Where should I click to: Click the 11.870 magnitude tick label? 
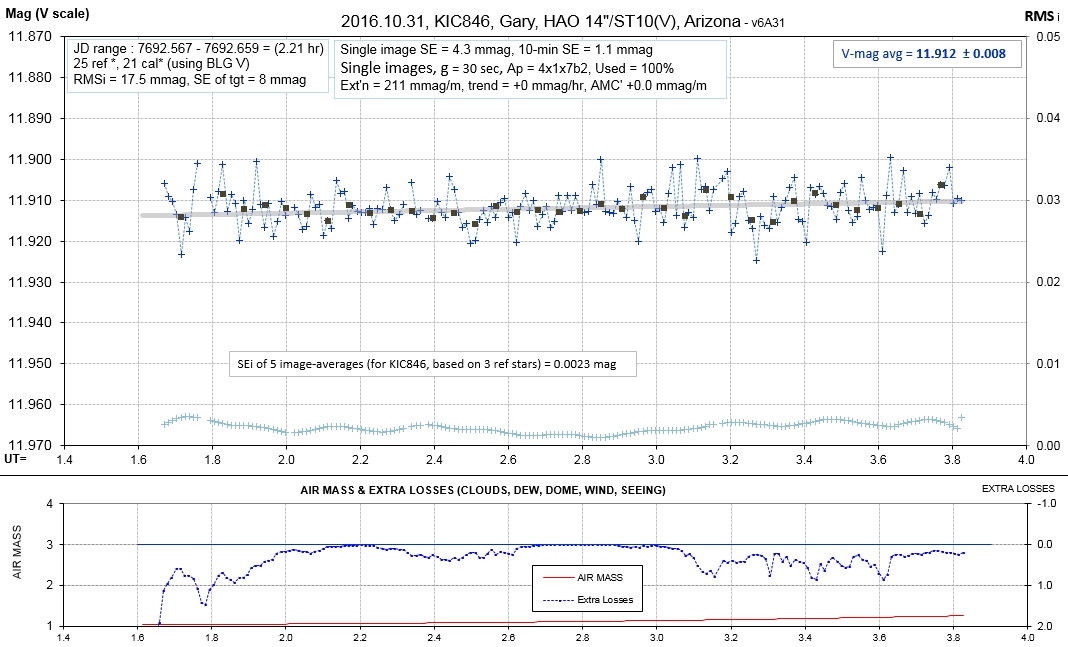coord(29,37)
